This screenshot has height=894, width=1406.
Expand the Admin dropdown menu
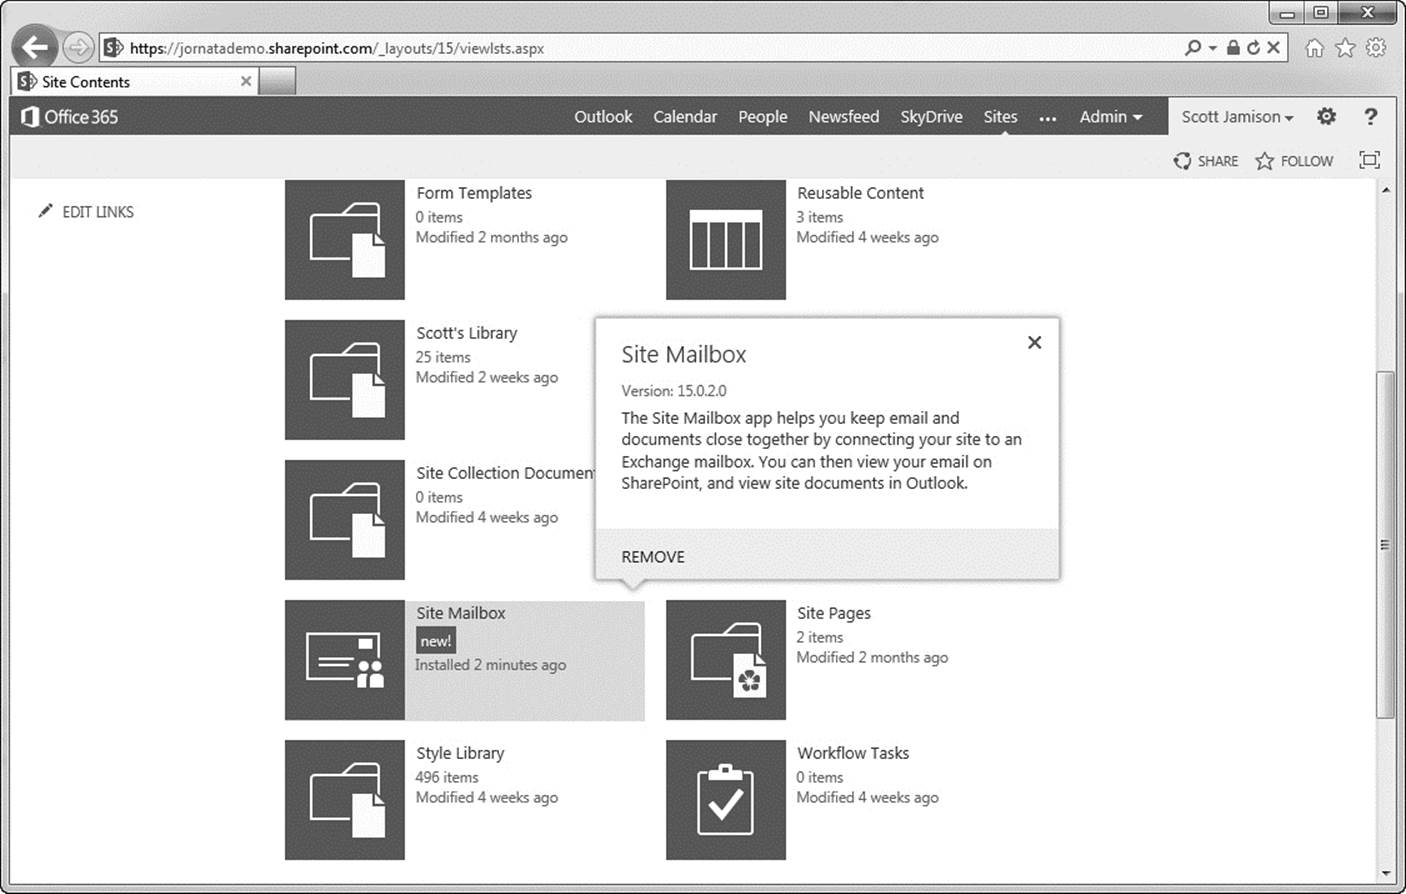[1111, 117]
